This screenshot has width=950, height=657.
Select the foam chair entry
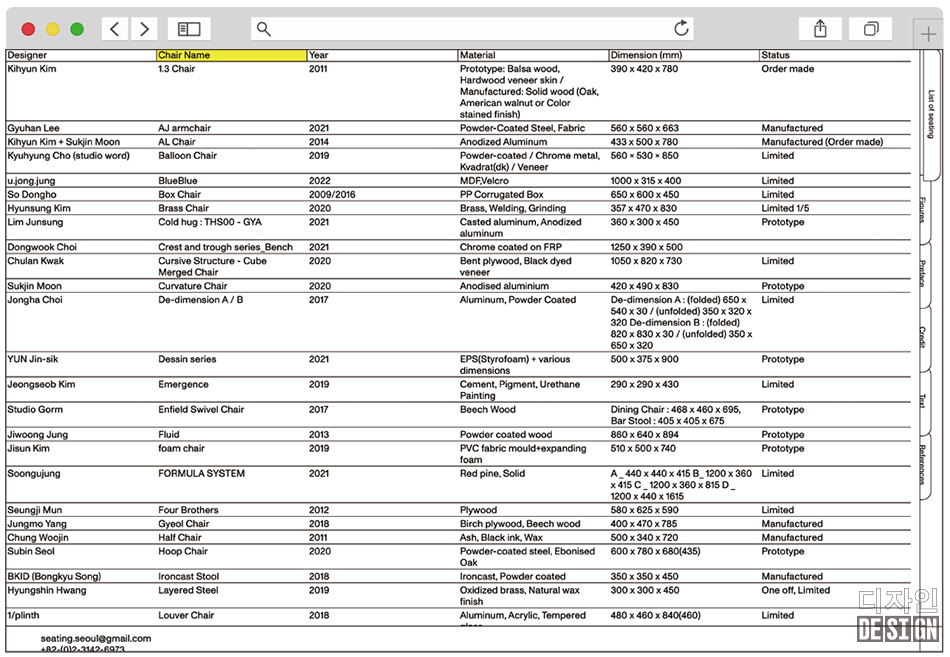point(181,449)
